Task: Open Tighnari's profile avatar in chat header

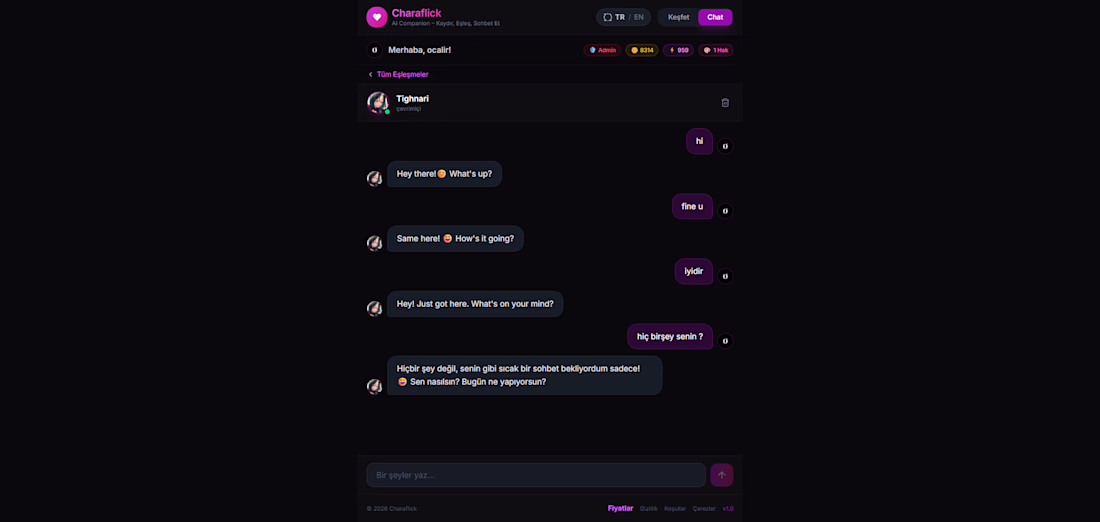Action: [x=377, y=102]
